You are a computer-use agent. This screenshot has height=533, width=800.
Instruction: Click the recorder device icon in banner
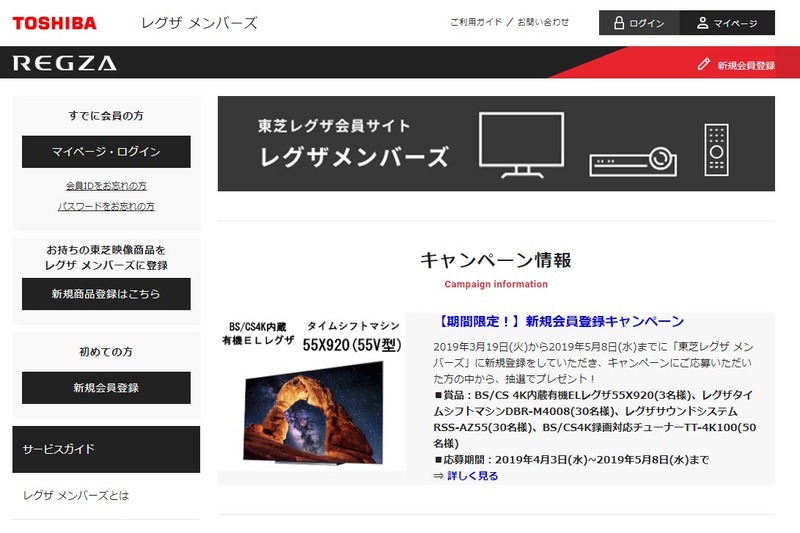[633, 162]
